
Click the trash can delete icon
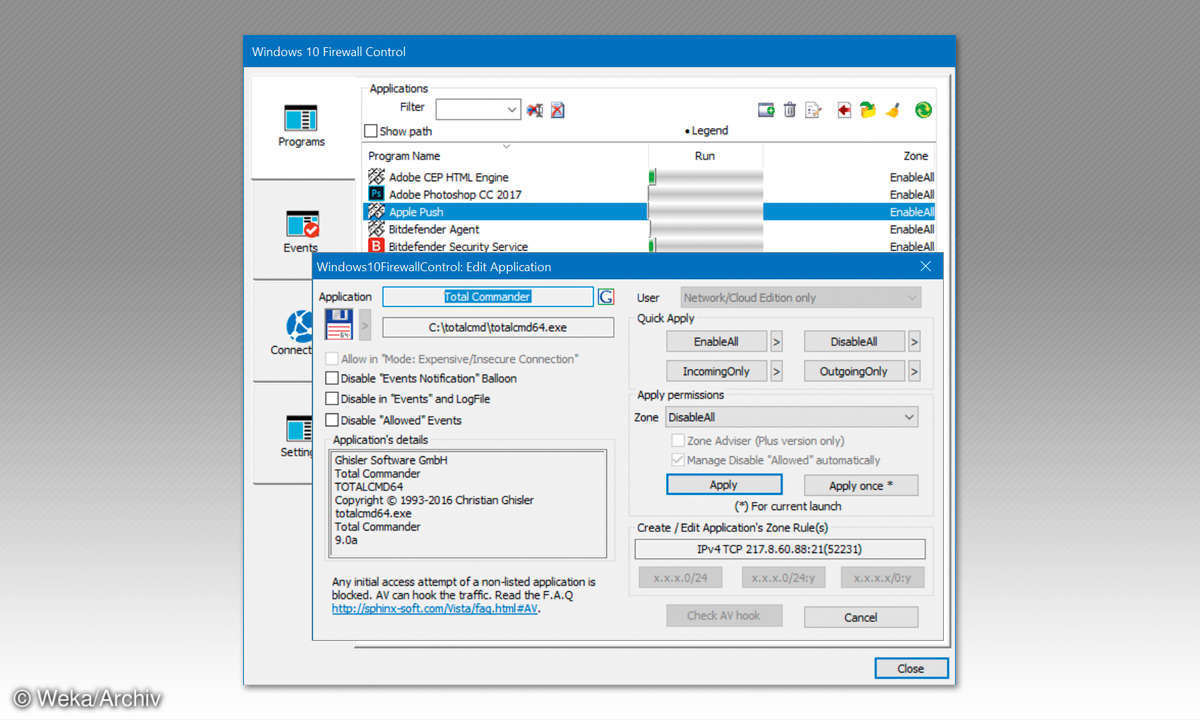pyautogui.click(x=790, y=110)
